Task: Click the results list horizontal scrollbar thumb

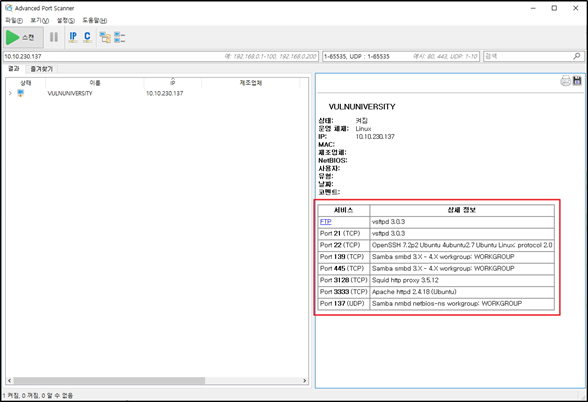Action: tap(109, 381)
